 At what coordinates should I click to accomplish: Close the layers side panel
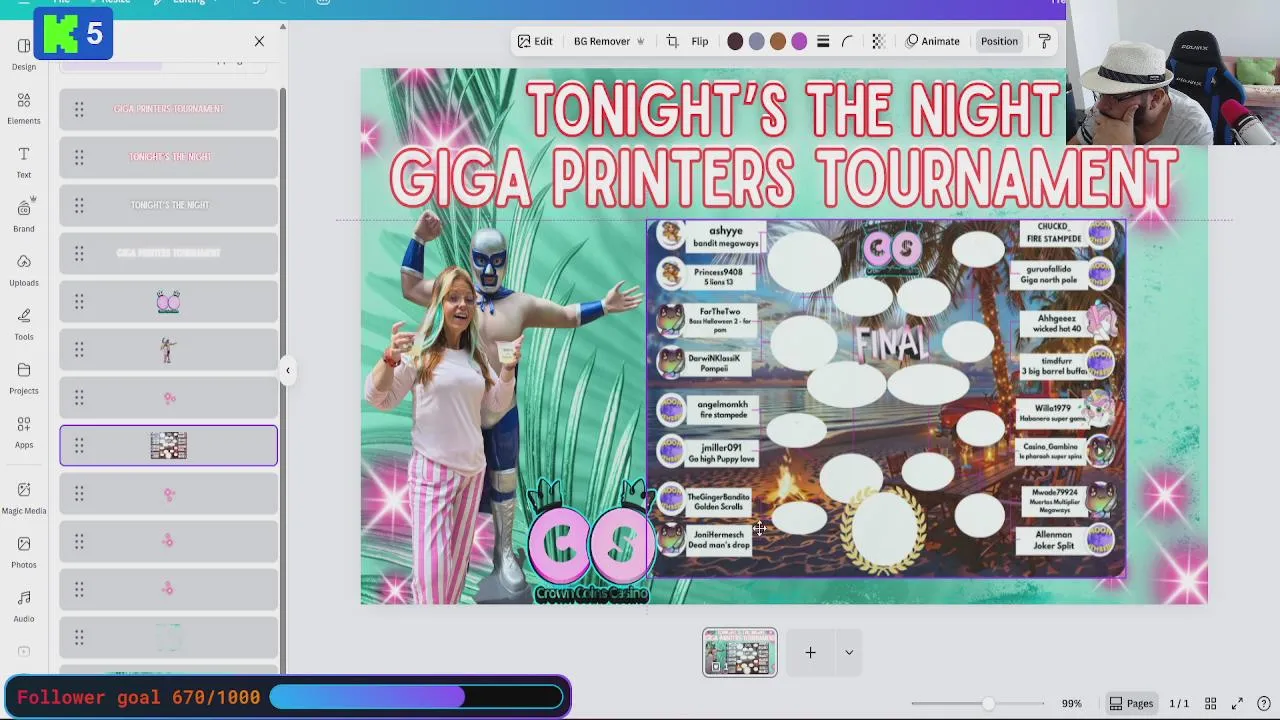pyautogui.click(x=259, y=41)
